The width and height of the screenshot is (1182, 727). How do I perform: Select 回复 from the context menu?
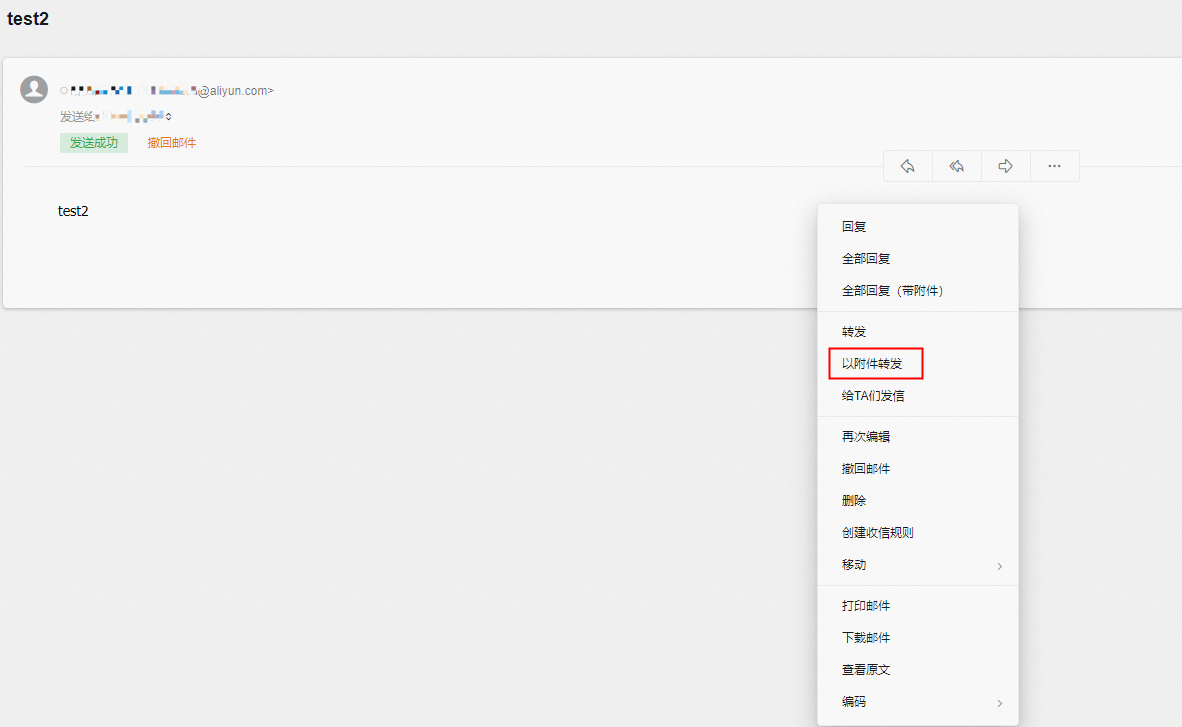coord(854,227)
